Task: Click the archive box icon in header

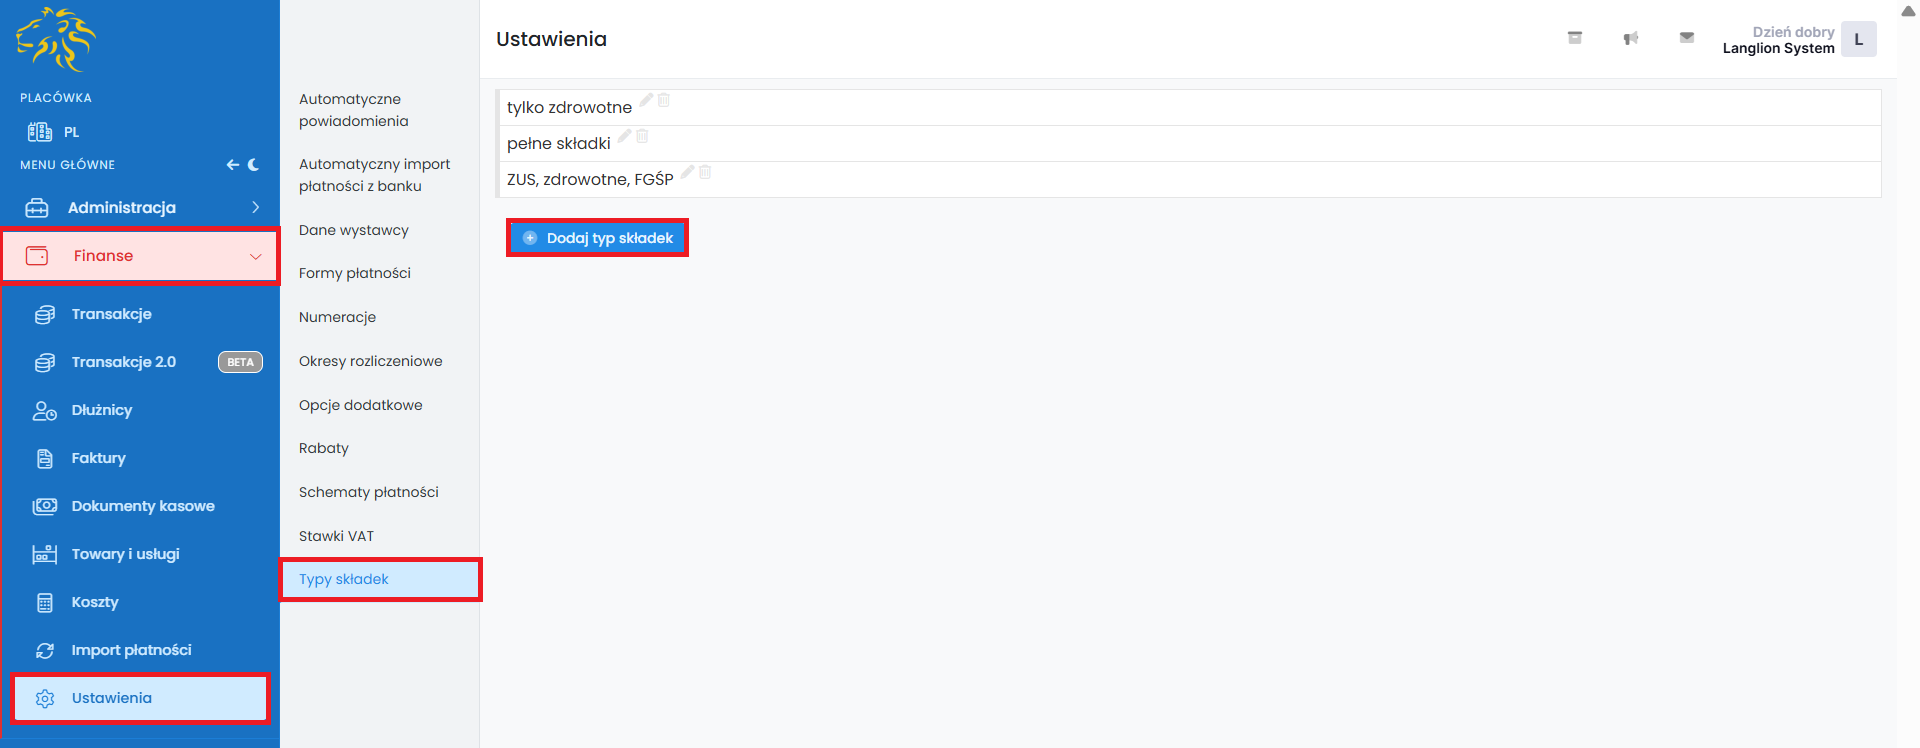Action: pyautogui.click(x=1575, y=38)
